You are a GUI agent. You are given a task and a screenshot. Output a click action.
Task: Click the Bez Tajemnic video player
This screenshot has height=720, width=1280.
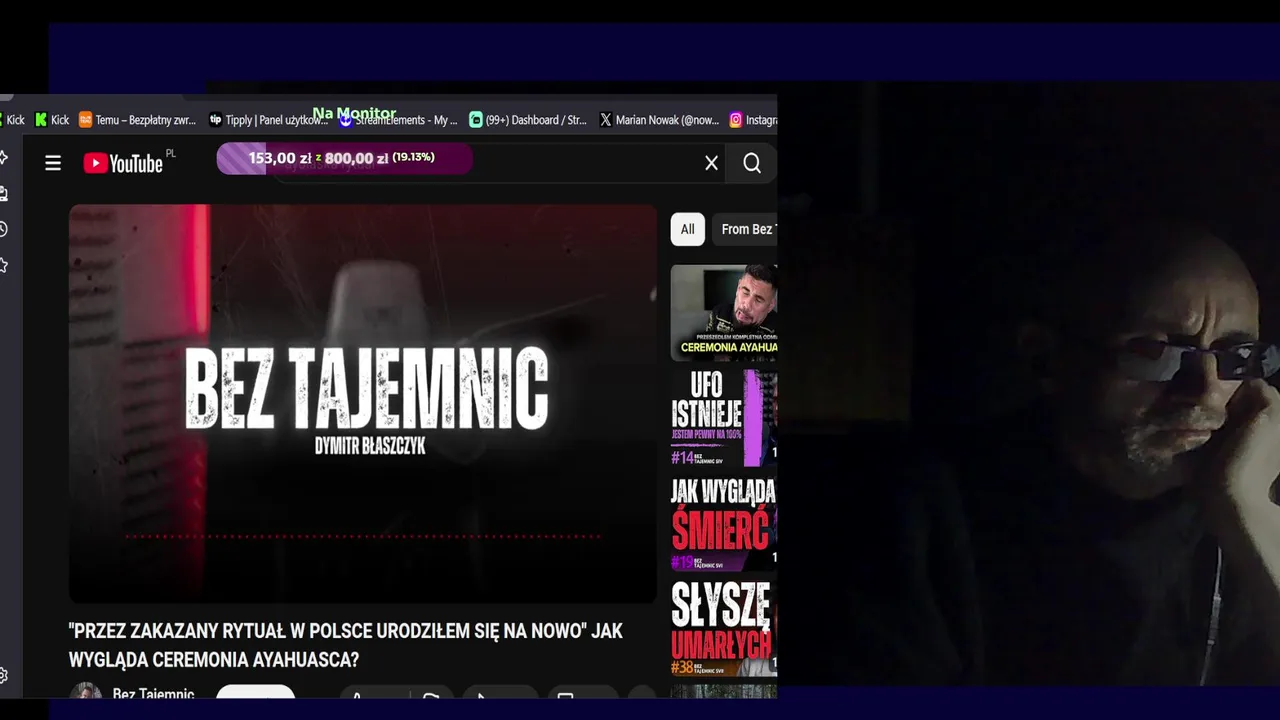[x=363, y=404]
